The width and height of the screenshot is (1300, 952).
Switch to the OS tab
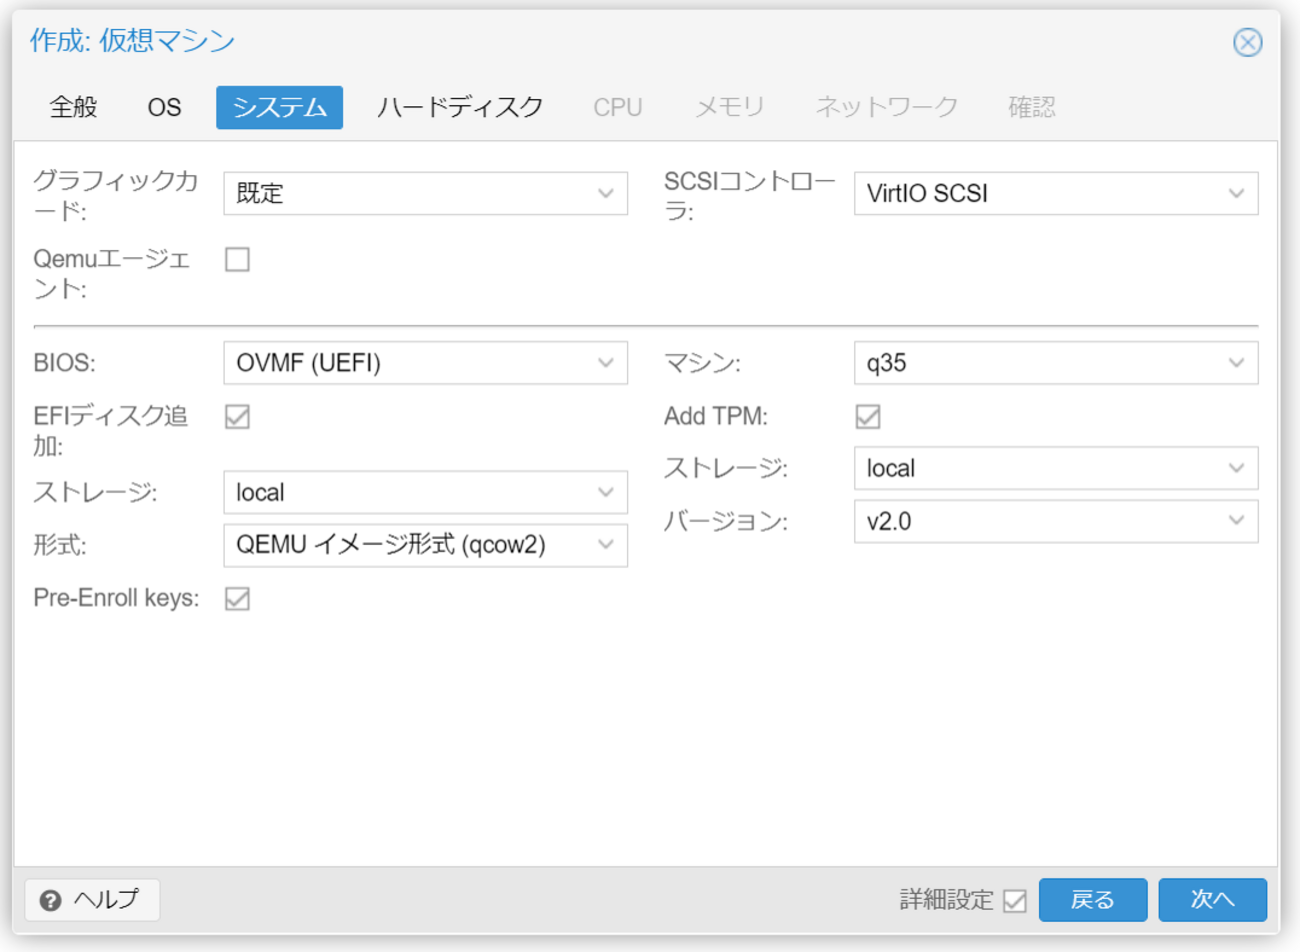point(164,107)
